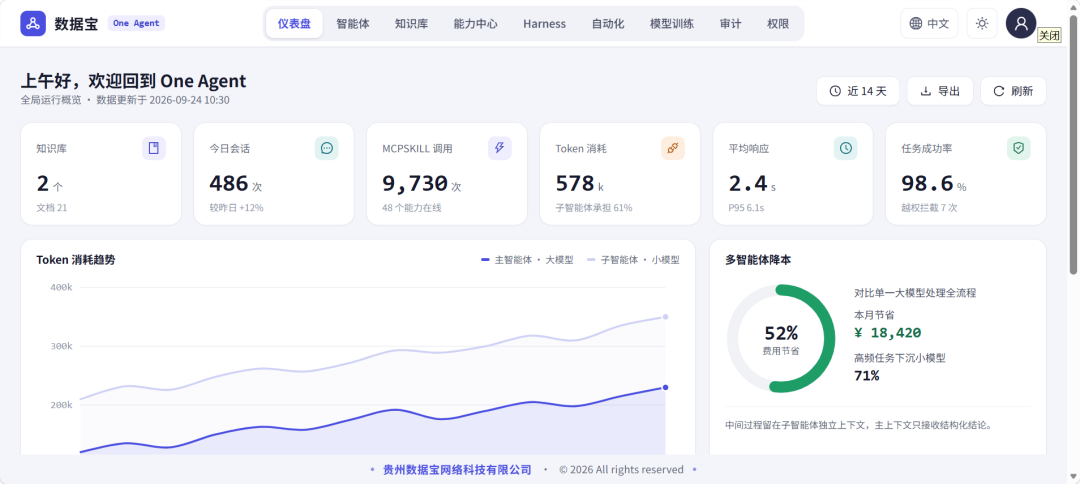Click the ¥ 18,420 savings amount
Image resolution: width=1080 pixels, height=484 pixels.
(x=887, y=333)
